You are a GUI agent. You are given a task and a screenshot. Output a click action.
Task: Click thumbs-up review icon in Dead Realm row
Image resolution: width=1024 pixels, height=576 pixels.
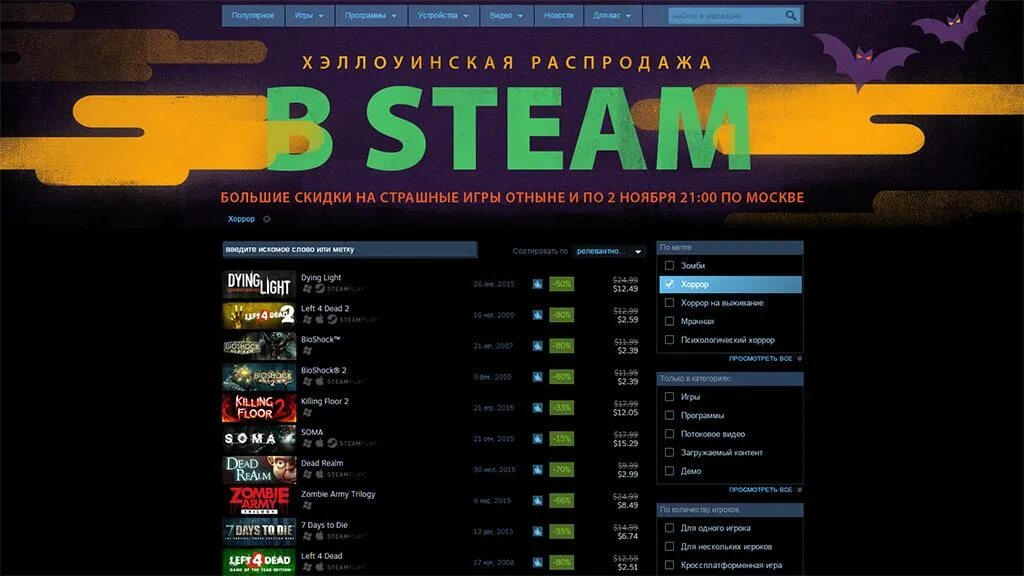click(537, 470)
